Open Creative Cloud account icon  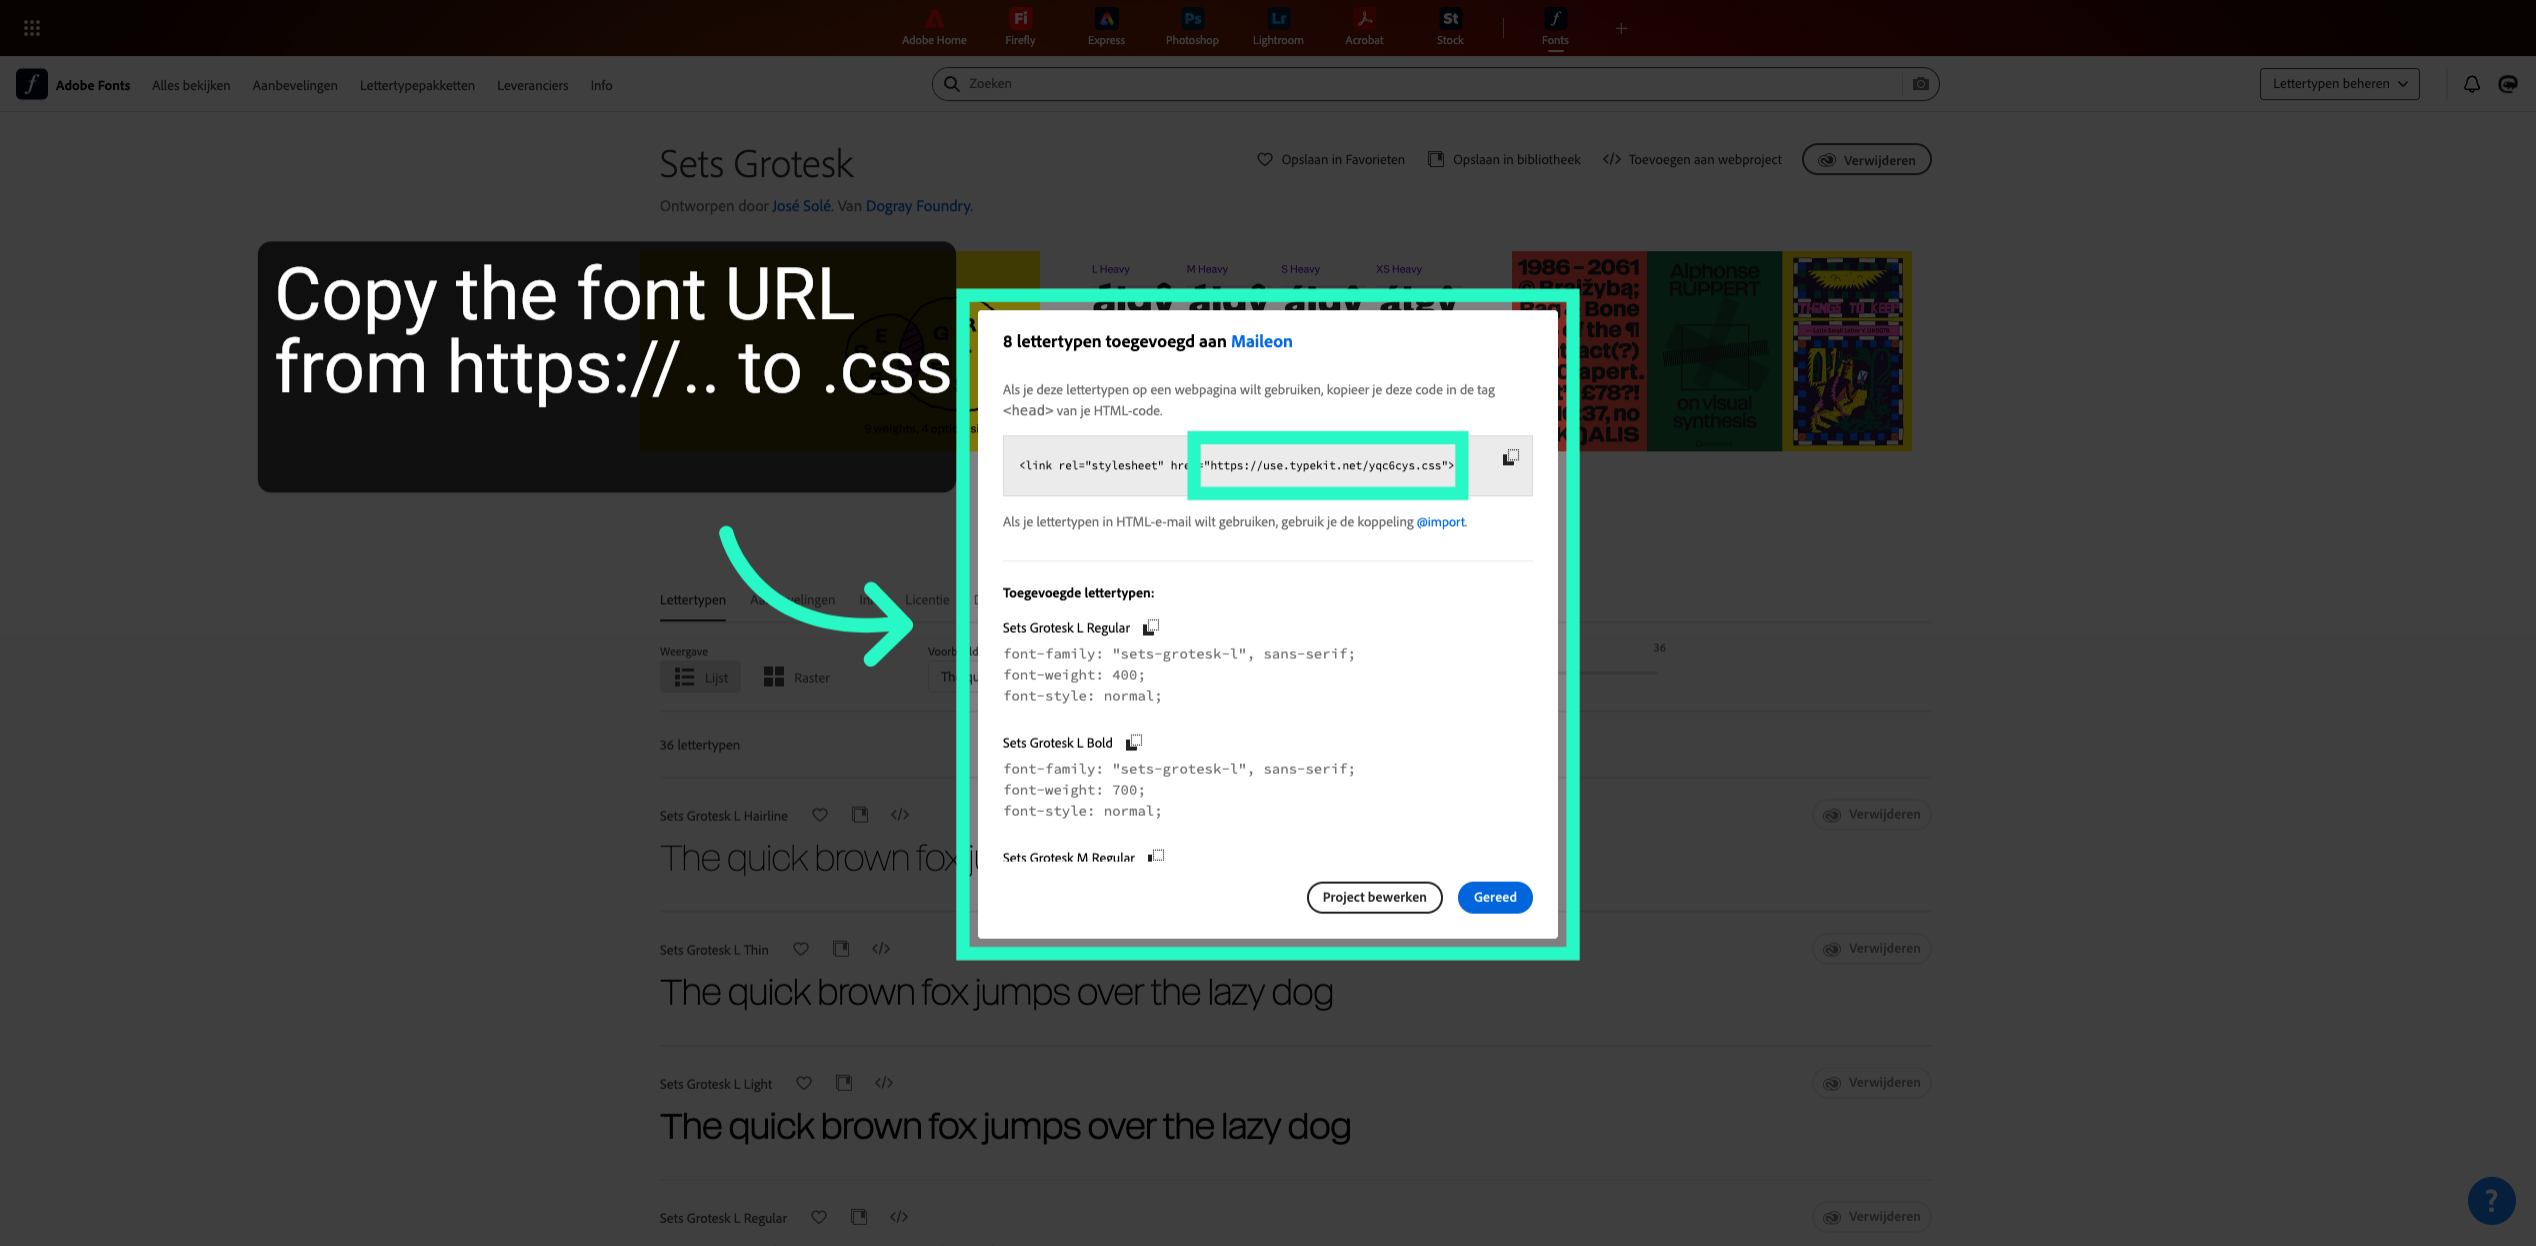coord(2508,84)
